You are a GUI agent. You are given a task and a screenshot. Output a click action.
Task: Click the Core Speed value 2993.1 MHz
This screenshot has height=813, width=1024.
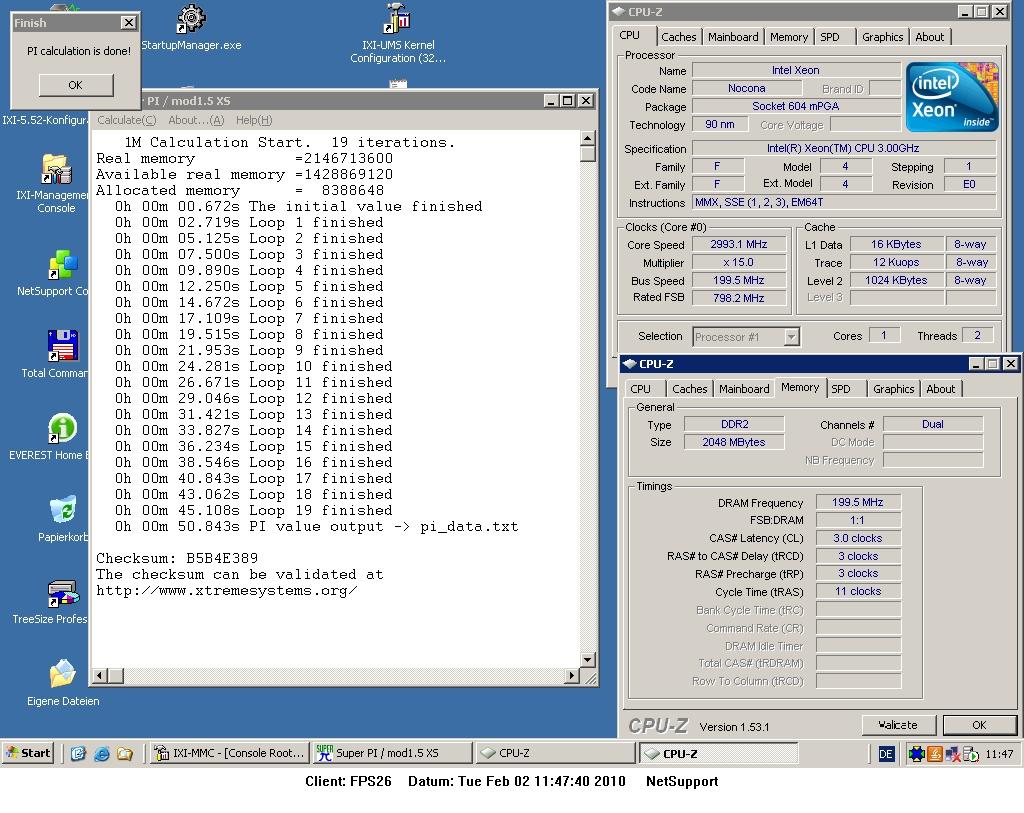(739, 244)
